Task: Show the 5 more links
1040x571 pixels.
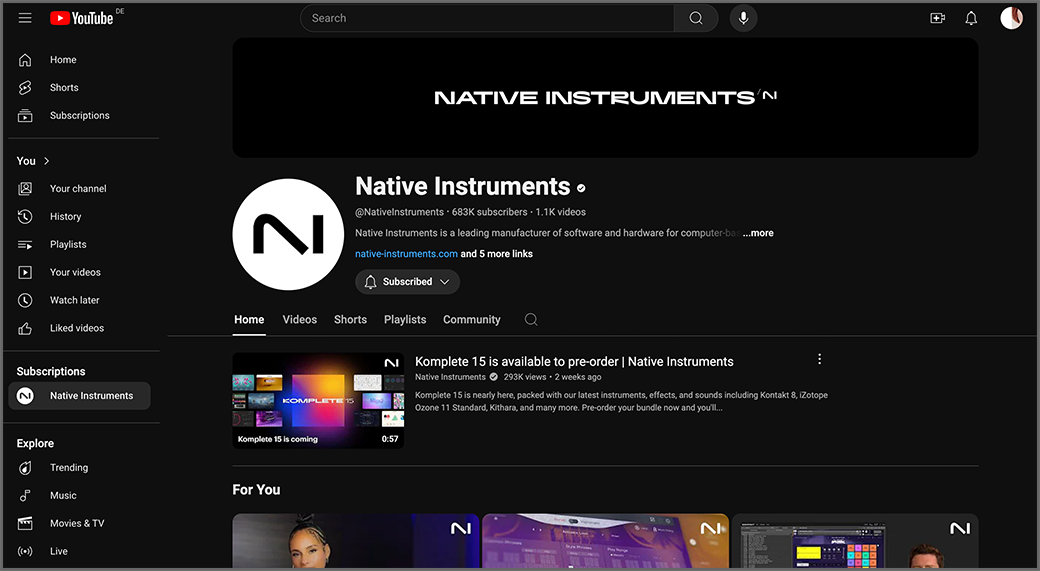Action: click(497, 253)
